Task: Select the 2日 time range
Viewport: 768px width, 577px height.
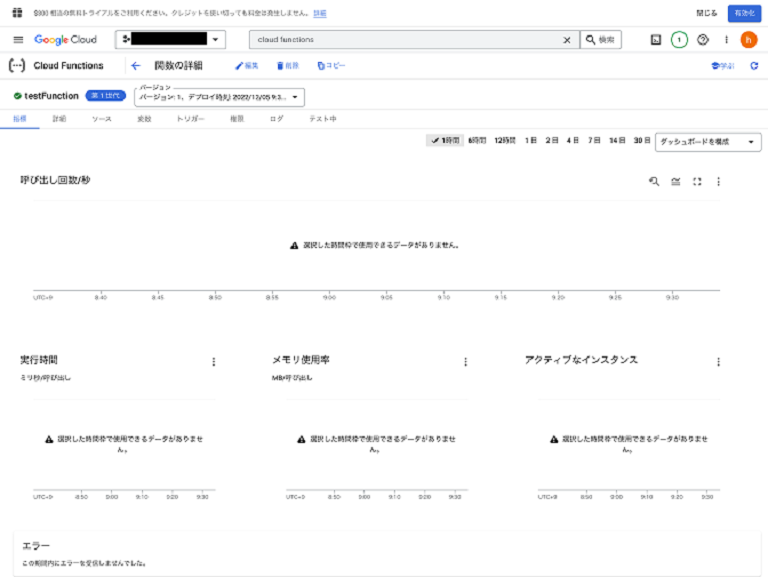Action: tap(552, 141)
